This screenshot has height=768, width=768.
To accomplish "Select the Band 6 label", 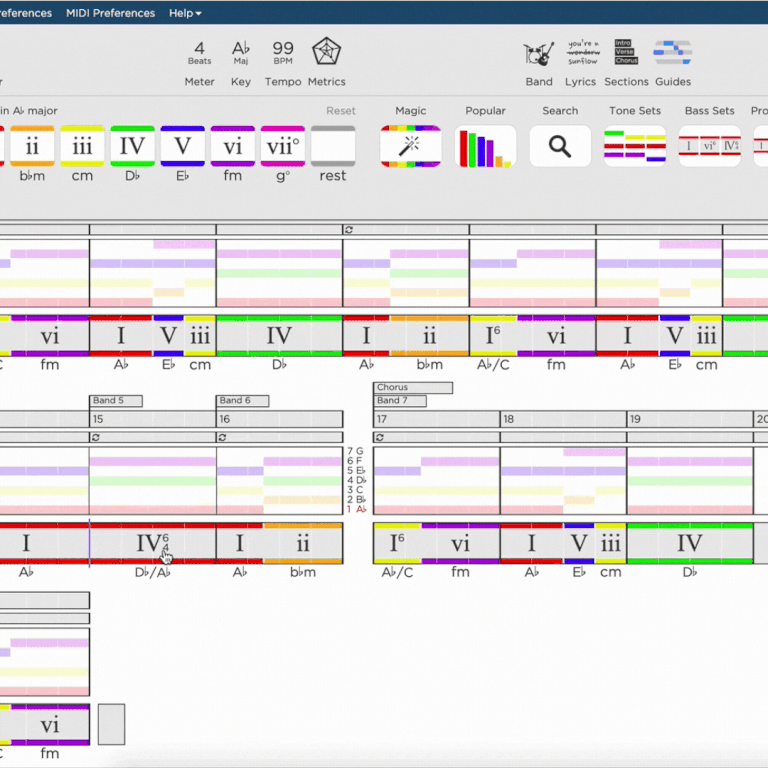I will coord(242,401).
